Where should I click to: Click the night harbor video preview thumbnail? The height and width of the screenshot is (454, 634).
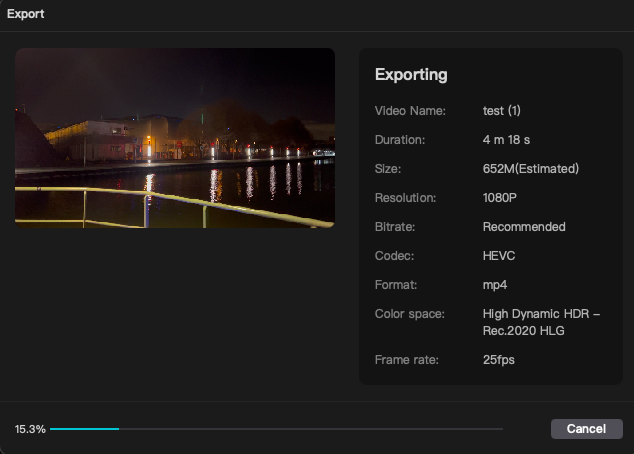click(x=175, y=138)
